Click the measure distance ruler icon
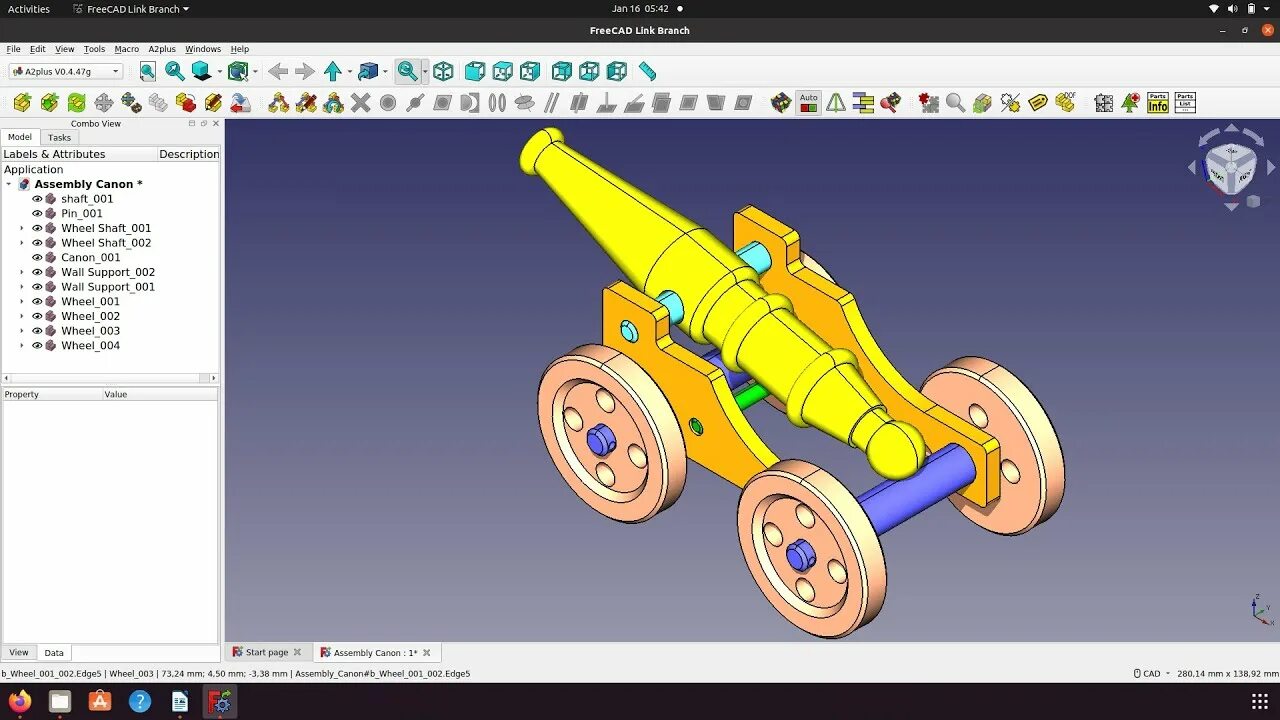This screenshot has height=720, width=1280. tap(647, 71)
